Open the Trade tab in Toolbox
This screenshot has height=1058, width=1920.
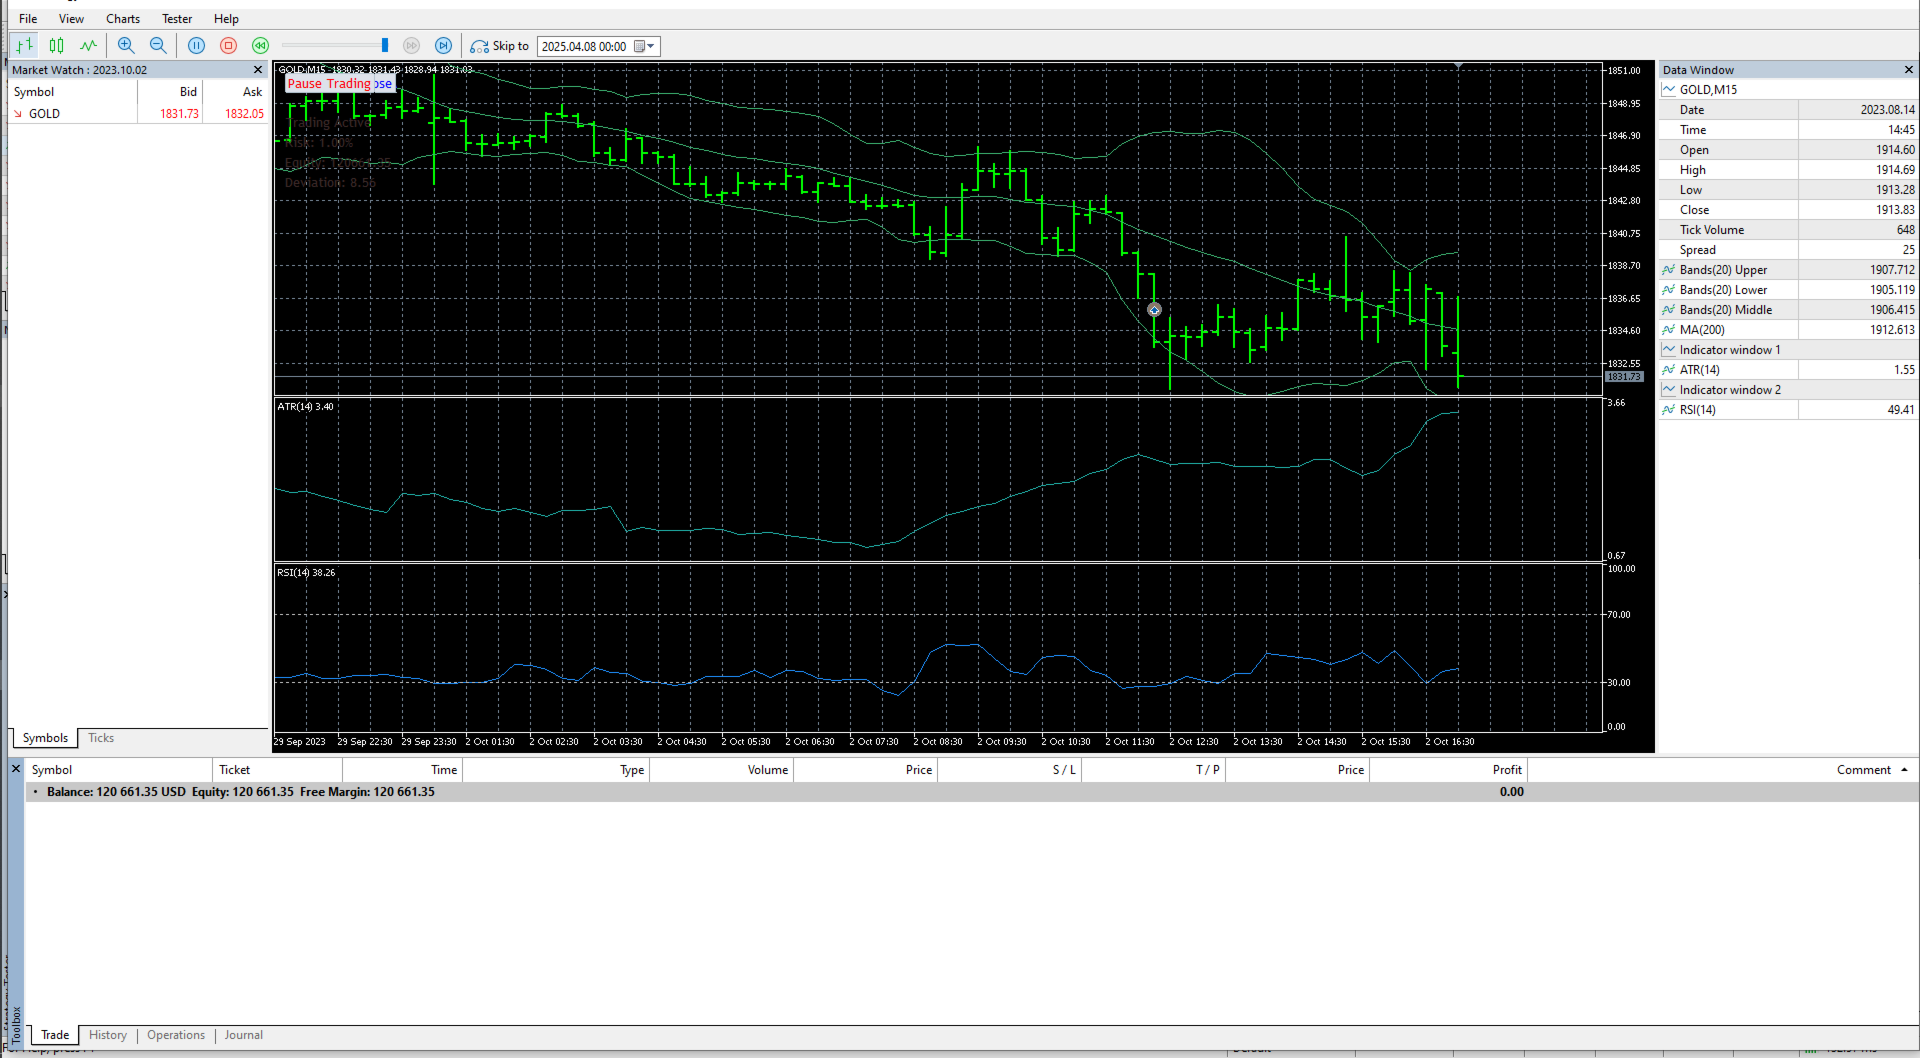pos(55,1035)
